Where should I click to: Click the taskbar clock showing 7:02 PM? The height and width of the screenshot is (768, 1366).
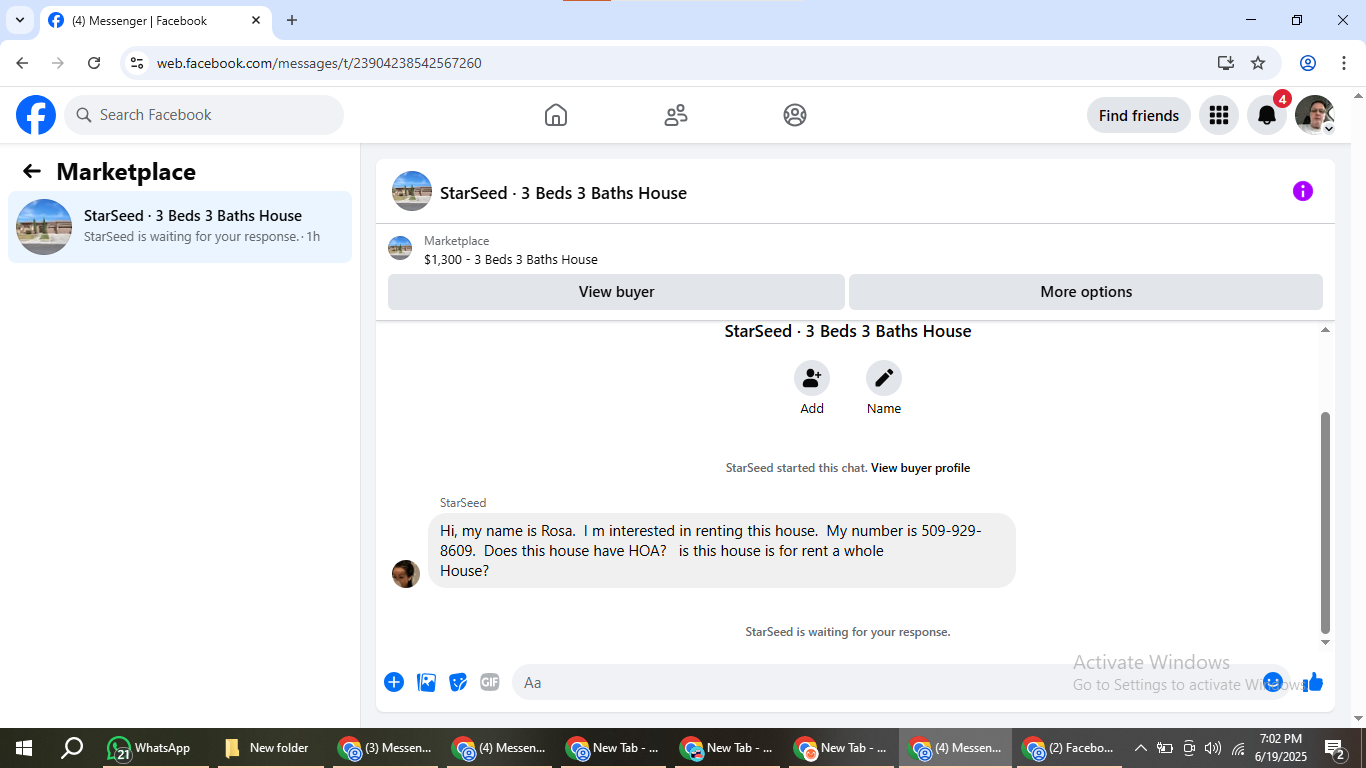[1280, 748]
